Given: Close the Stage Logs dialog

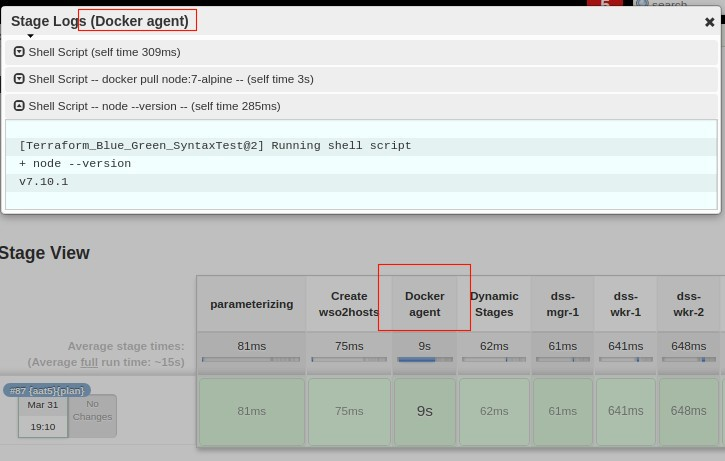Looking at the screenshot, I should click(x=709, y=22).
